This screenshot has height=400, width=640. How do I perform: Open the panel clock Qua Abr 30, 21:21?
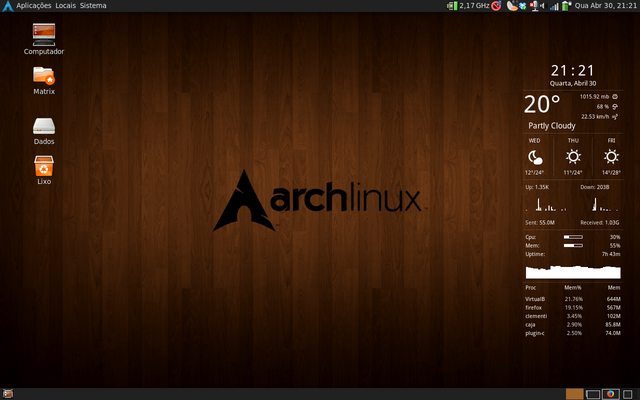point(606,6)
